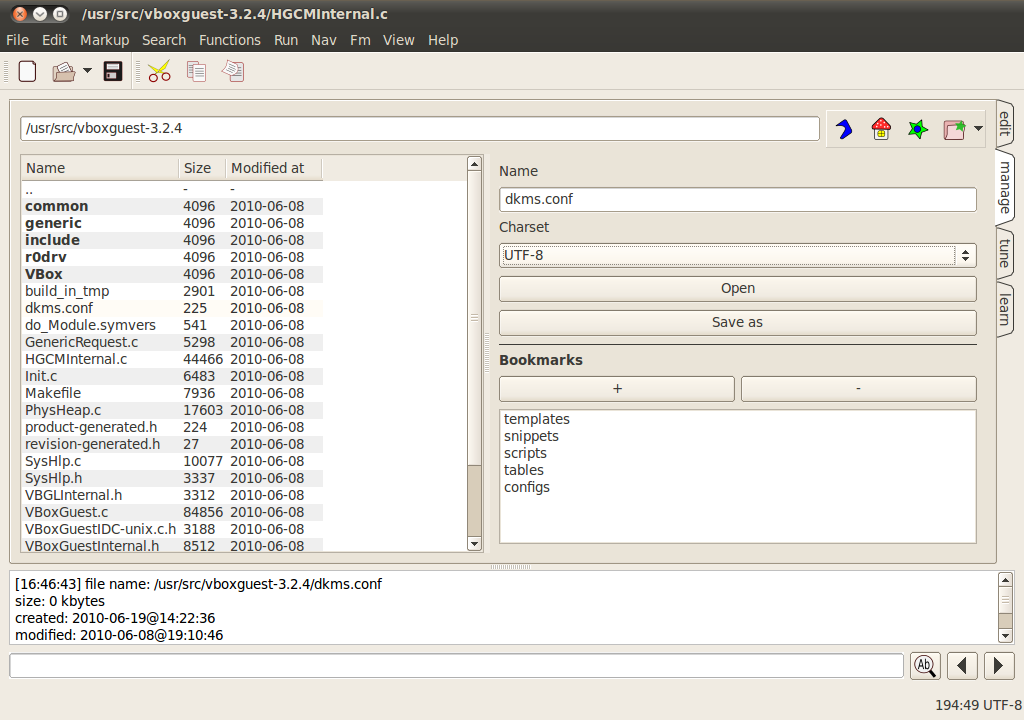Sort by Name column header

click(x=100, y=168)
